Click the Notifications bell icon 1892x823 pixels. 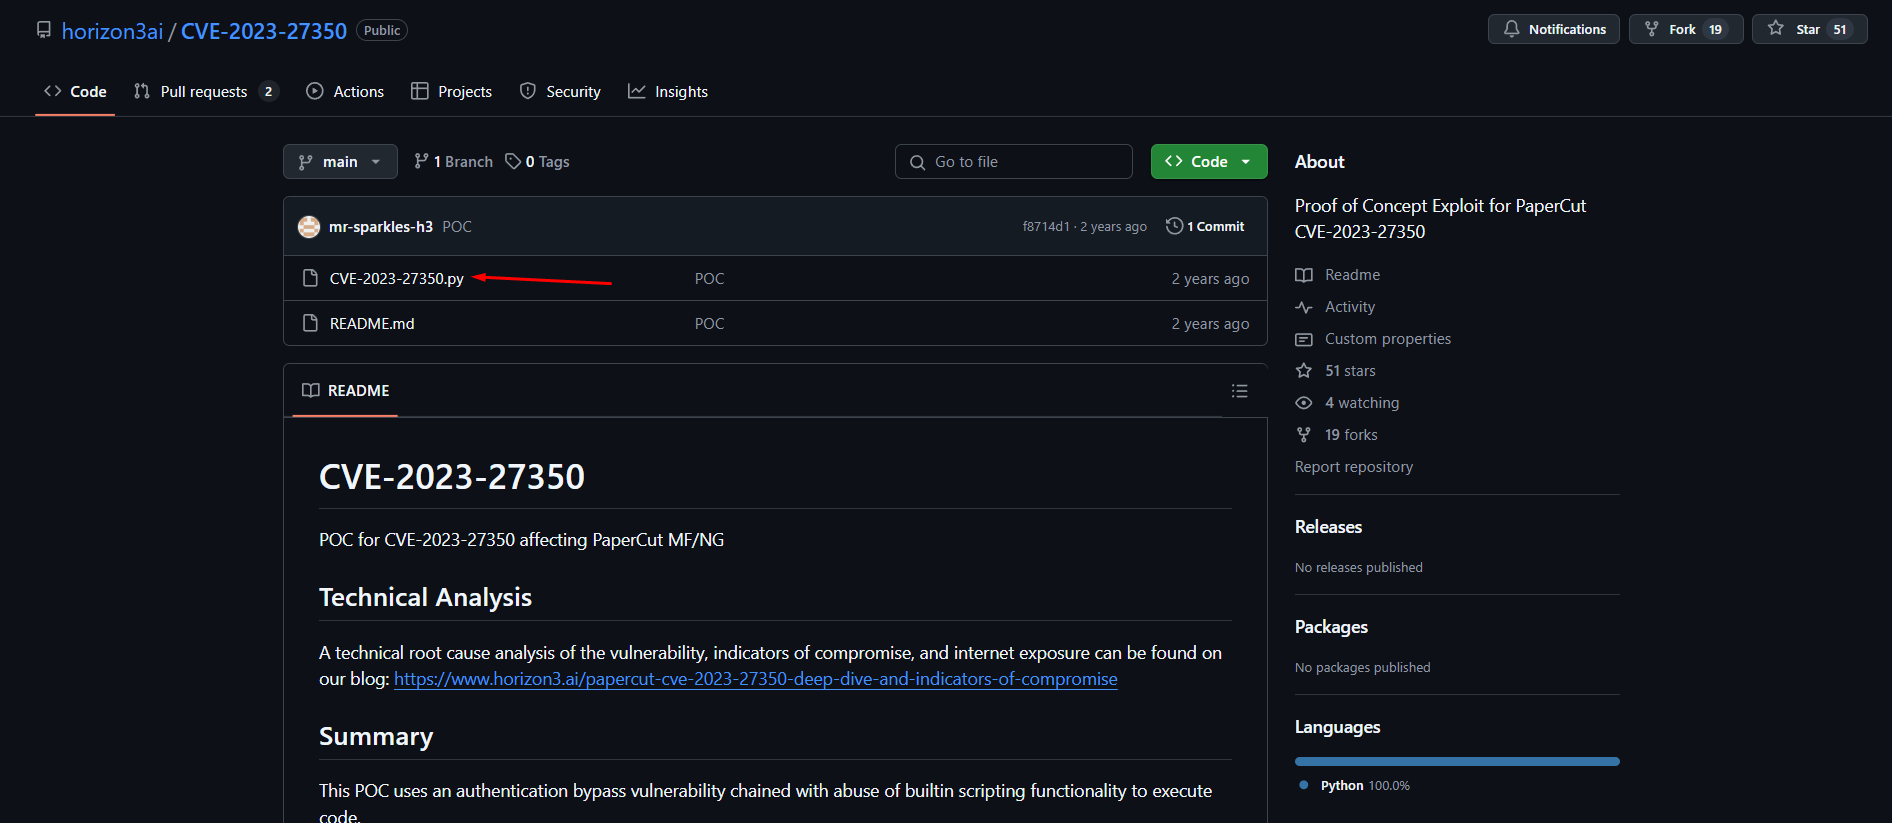coord(1511,29)
